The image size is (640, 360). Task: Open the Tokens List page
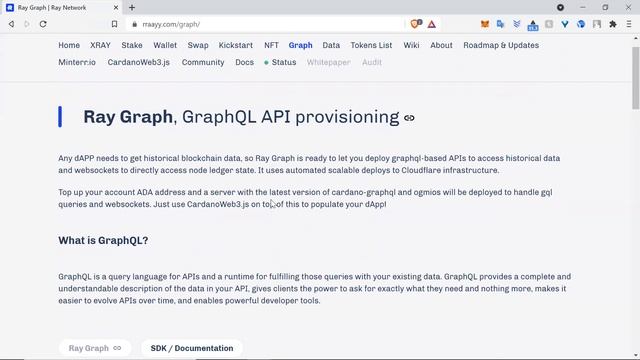tap(371, 45)
